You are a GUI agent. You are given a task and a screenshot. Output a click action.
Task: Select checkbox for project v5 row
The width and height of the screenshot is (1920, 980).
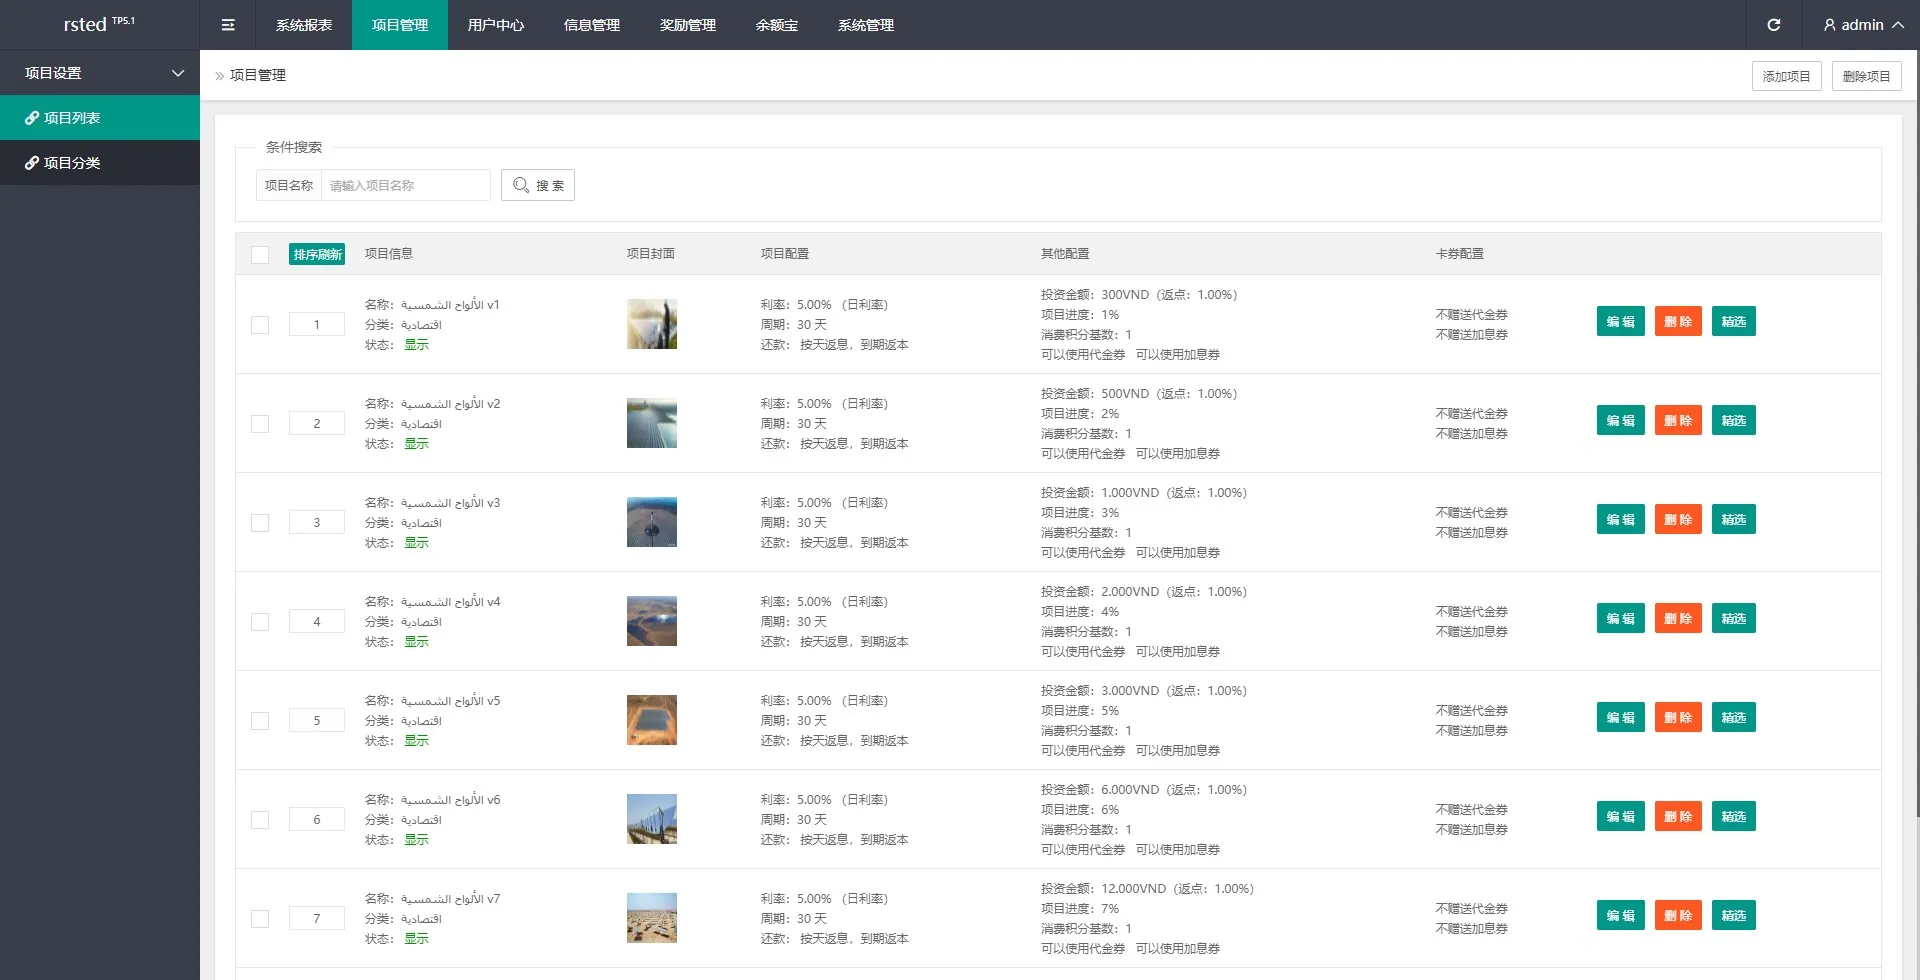click(260, 721)
